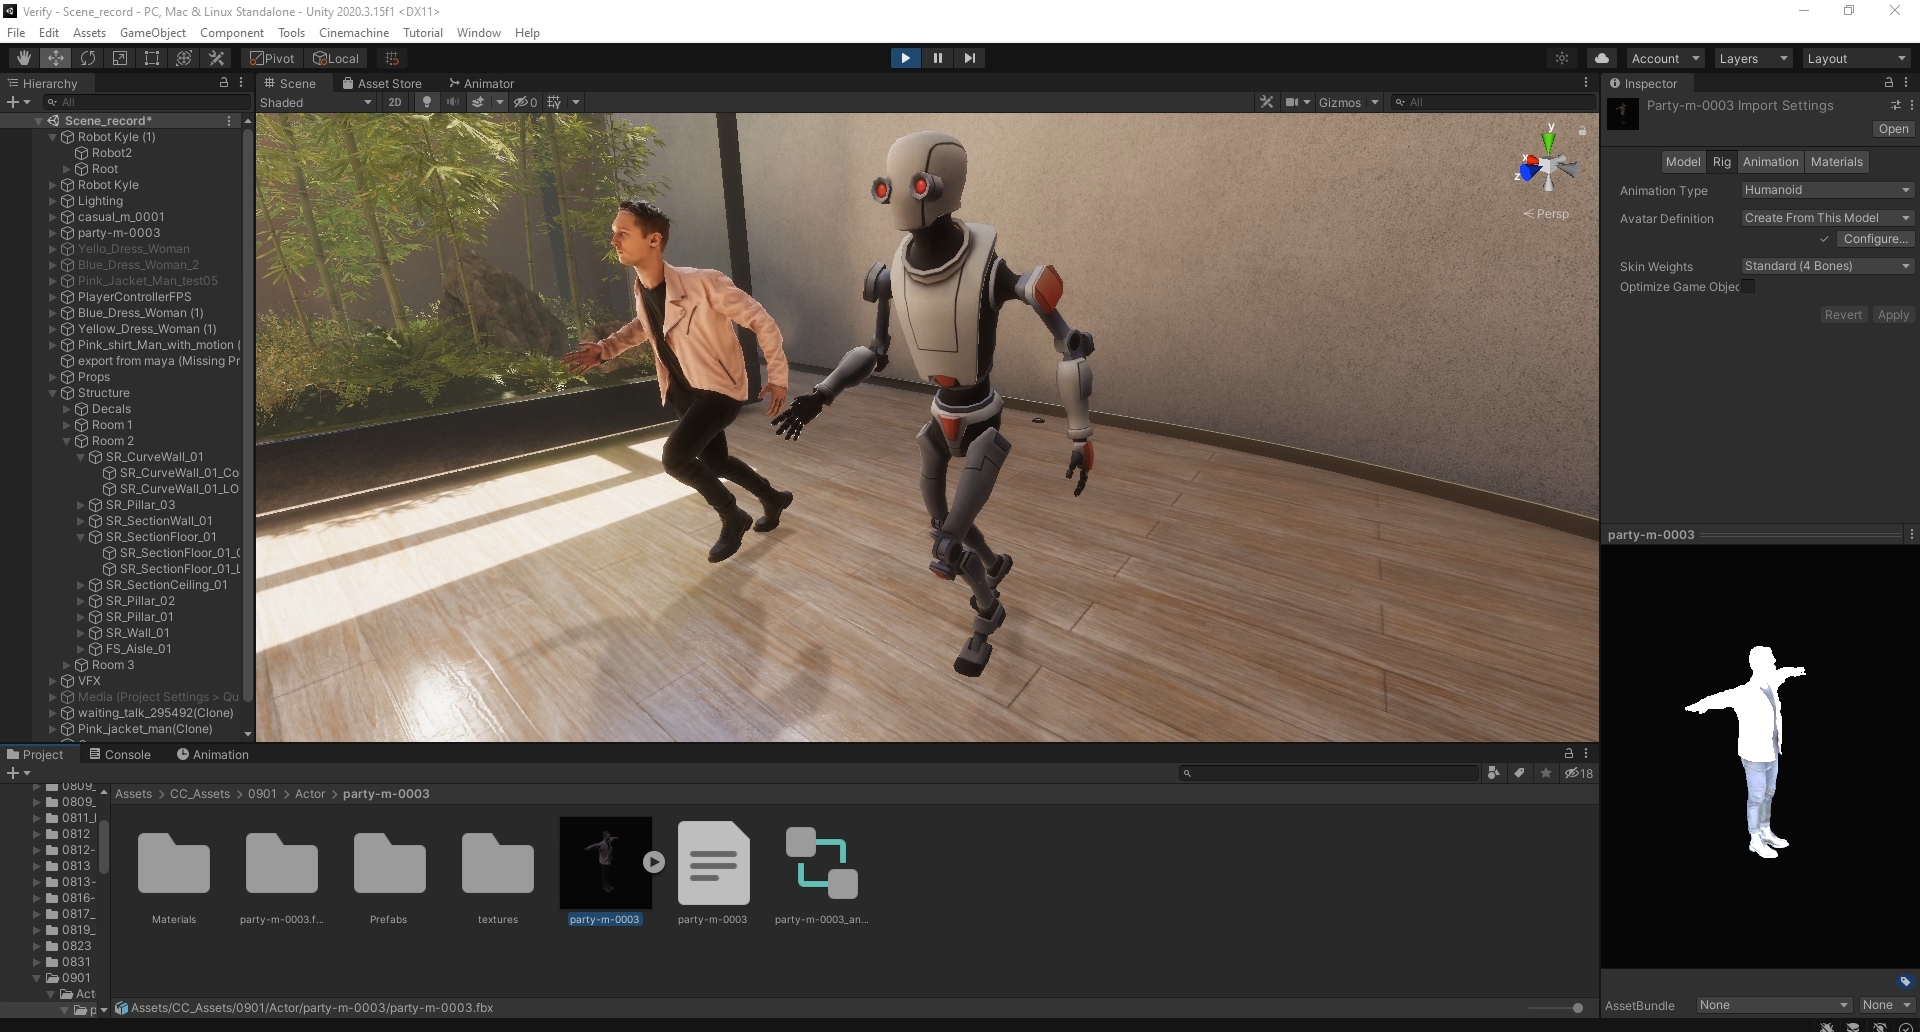Toggle scene grid visibility icon
Screen dimensions: 1920x1032
point(555,102)
